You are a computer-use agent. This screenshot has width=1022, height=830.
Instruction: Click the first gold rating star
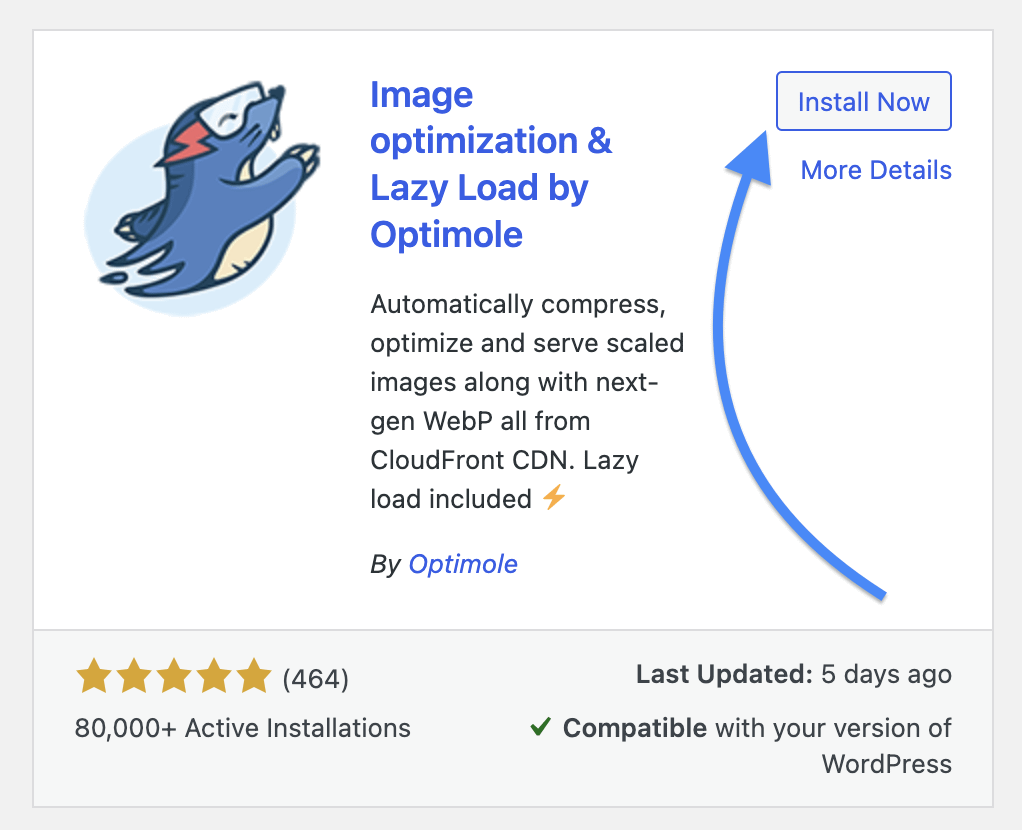(x=94, y=677)
